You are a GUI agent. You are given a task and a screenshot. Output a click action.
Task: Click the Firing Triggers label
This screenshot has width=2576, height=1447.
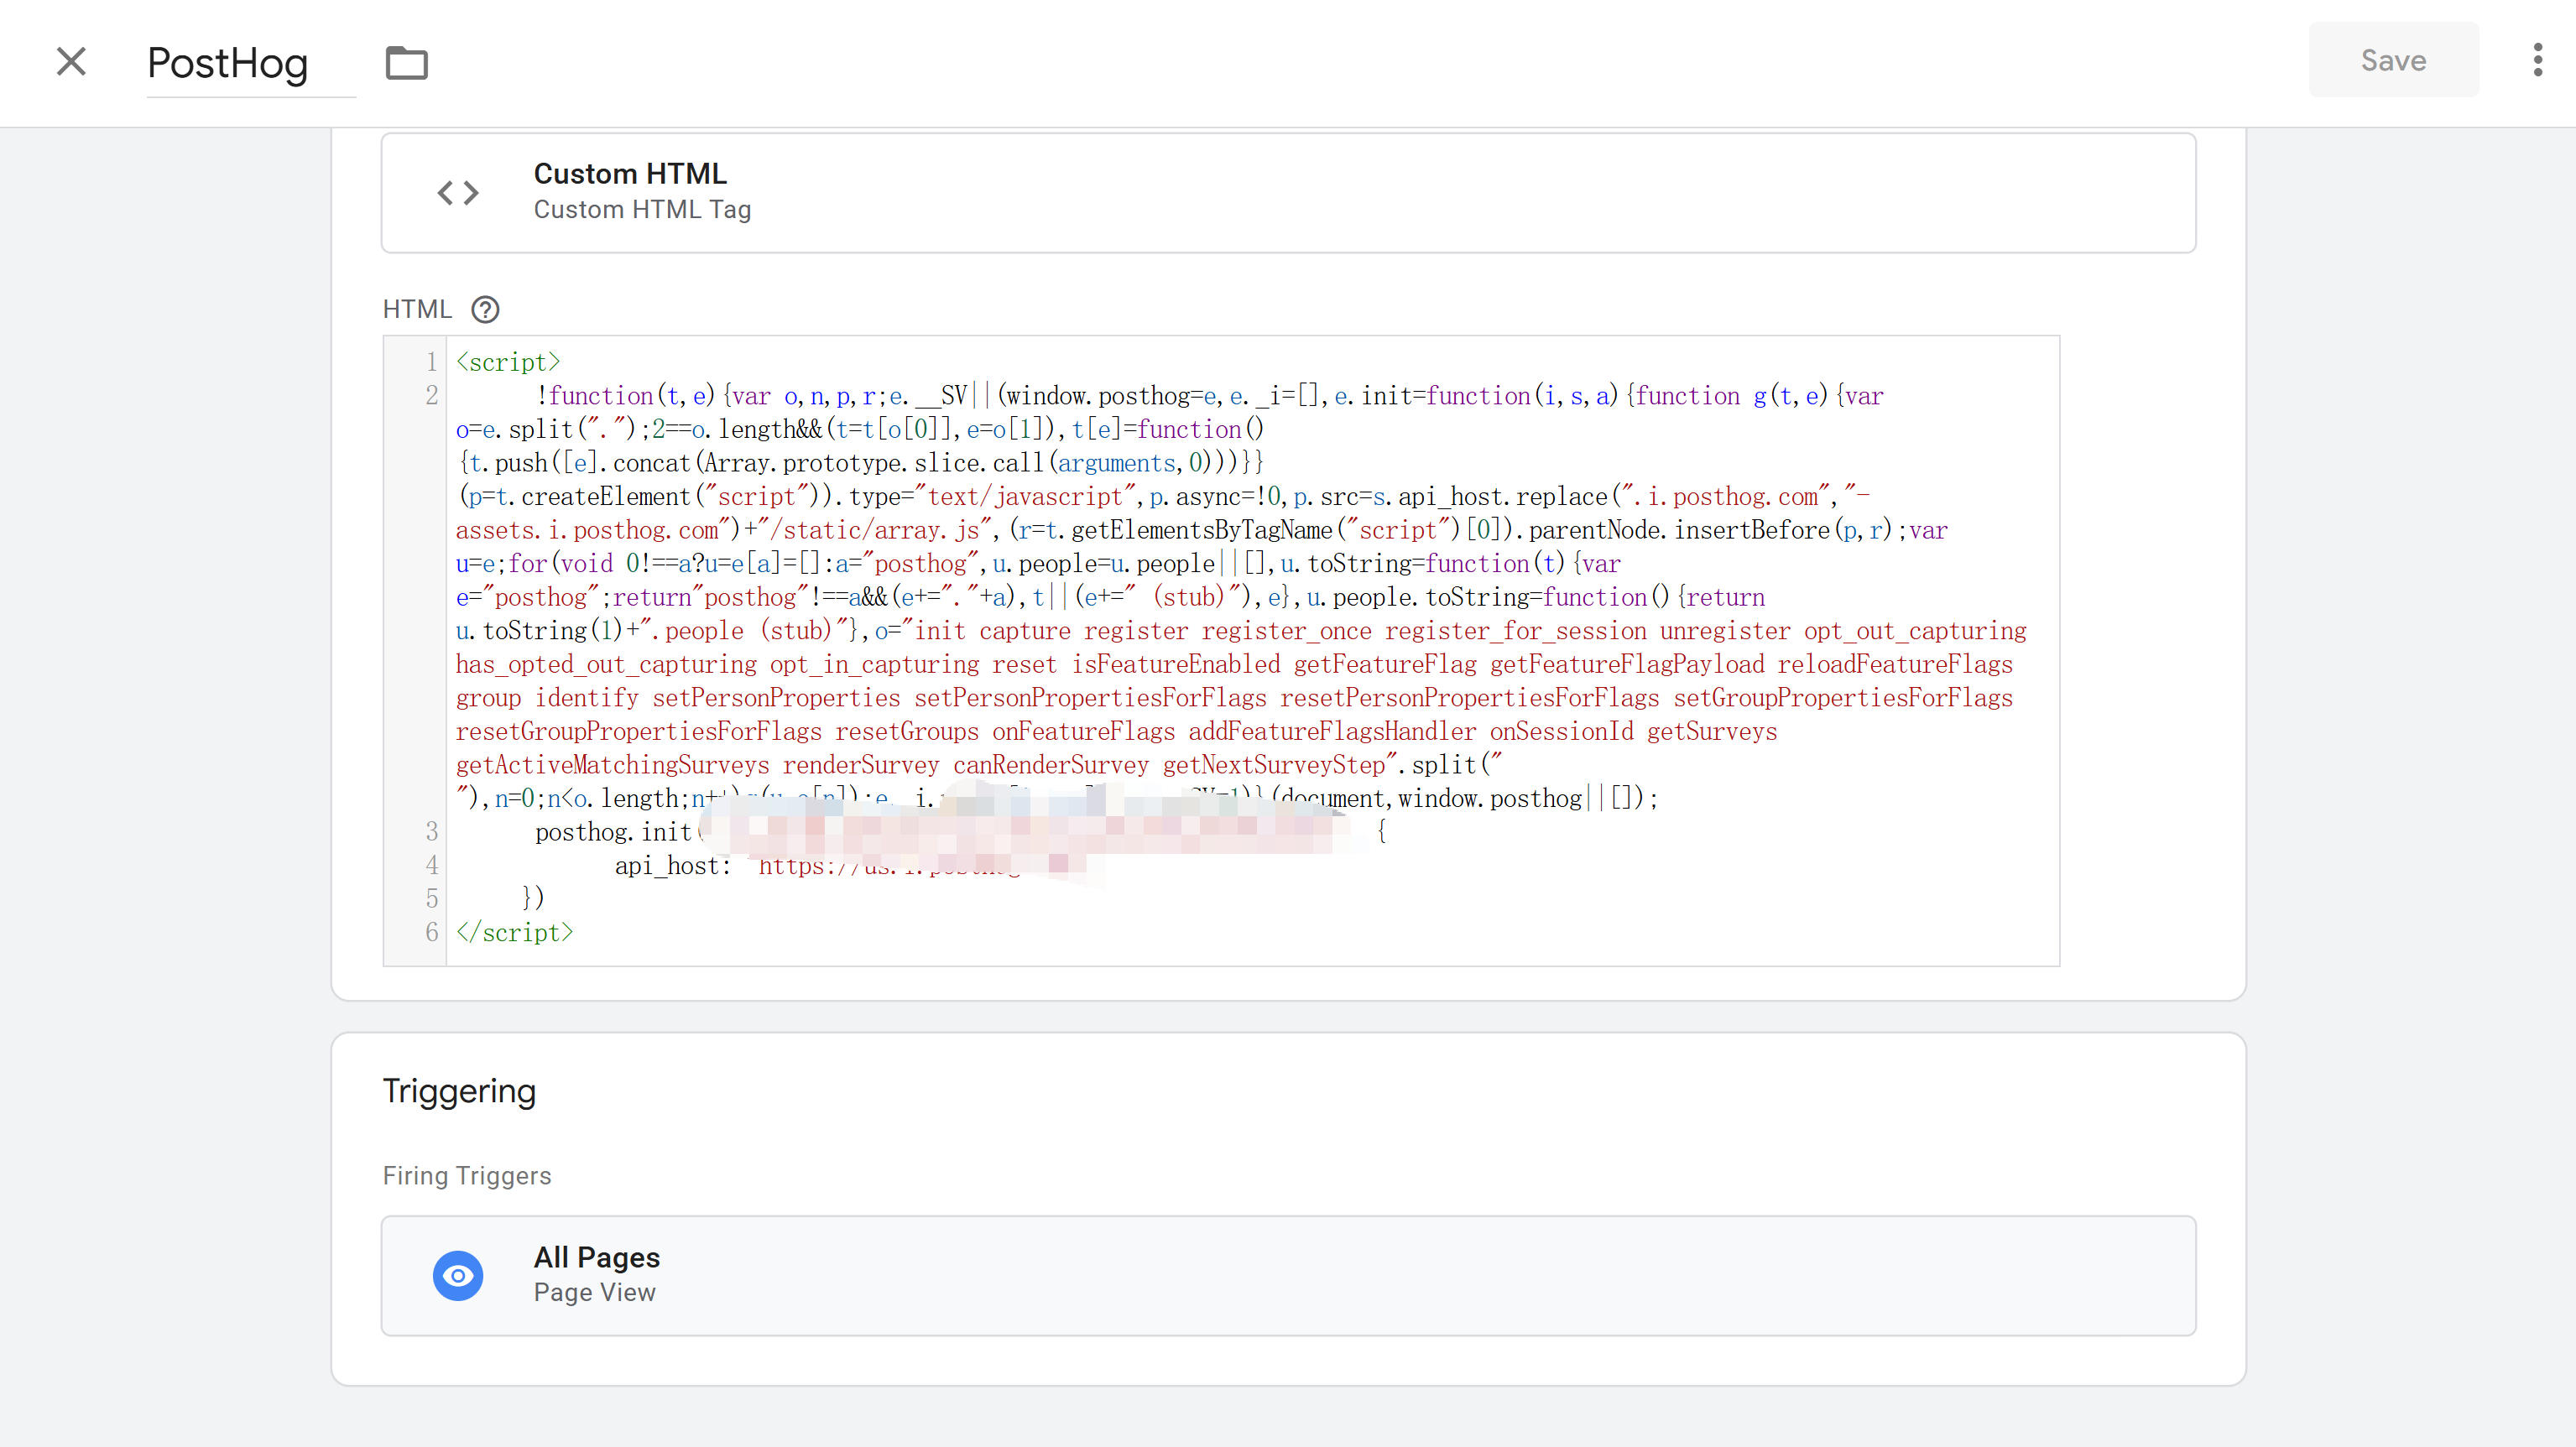click(x=467, y=1175)
